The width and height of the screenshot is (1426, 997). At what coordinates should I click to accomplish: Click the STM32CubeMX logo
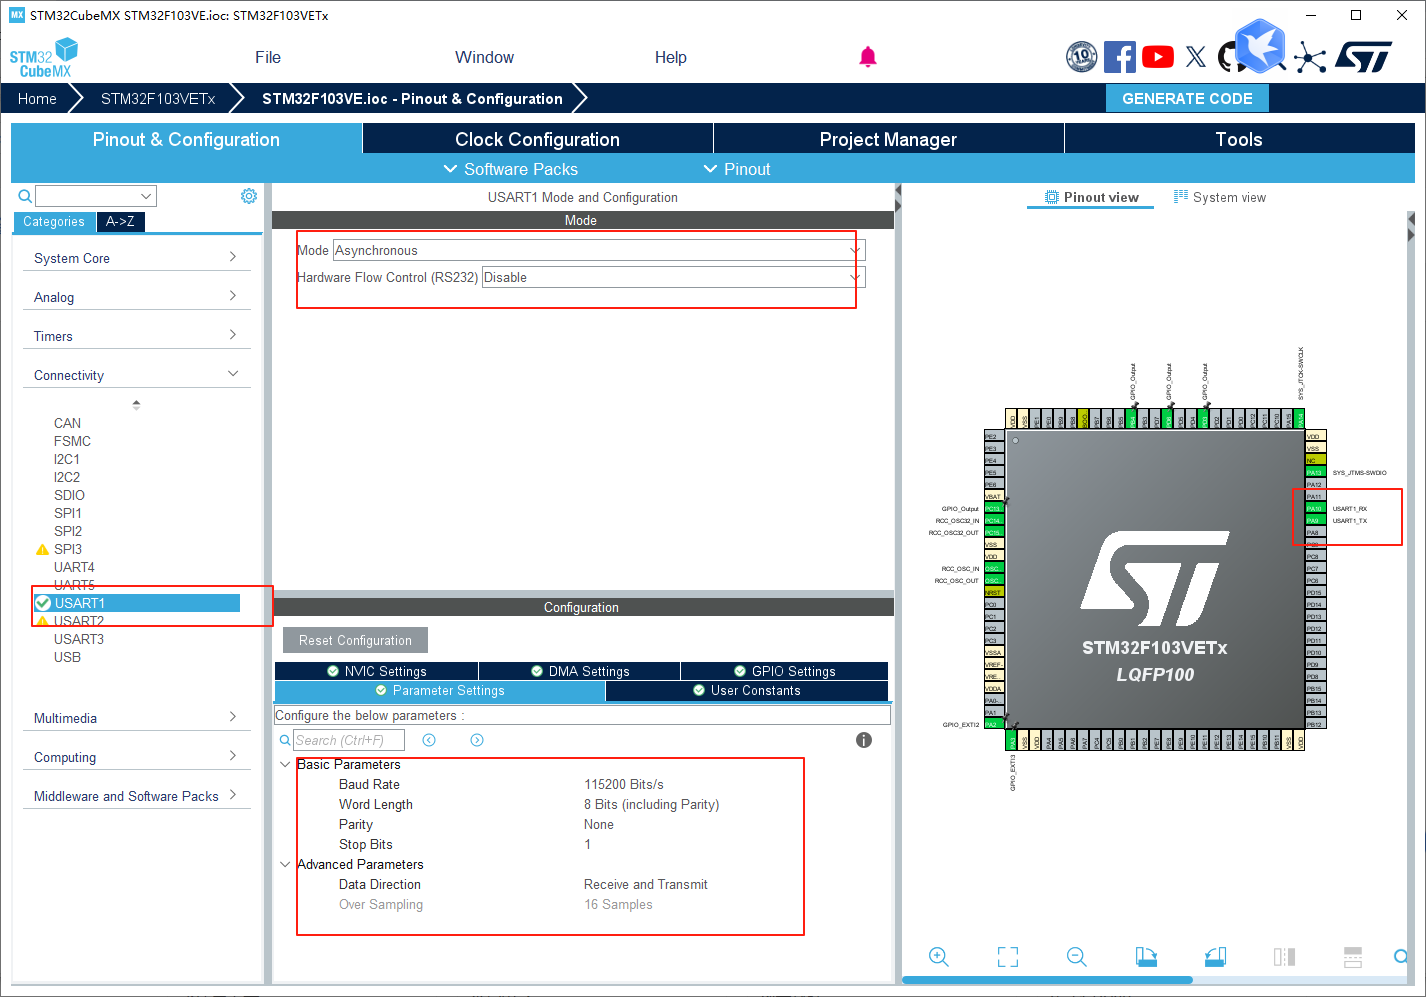click(x=44, y=58)
